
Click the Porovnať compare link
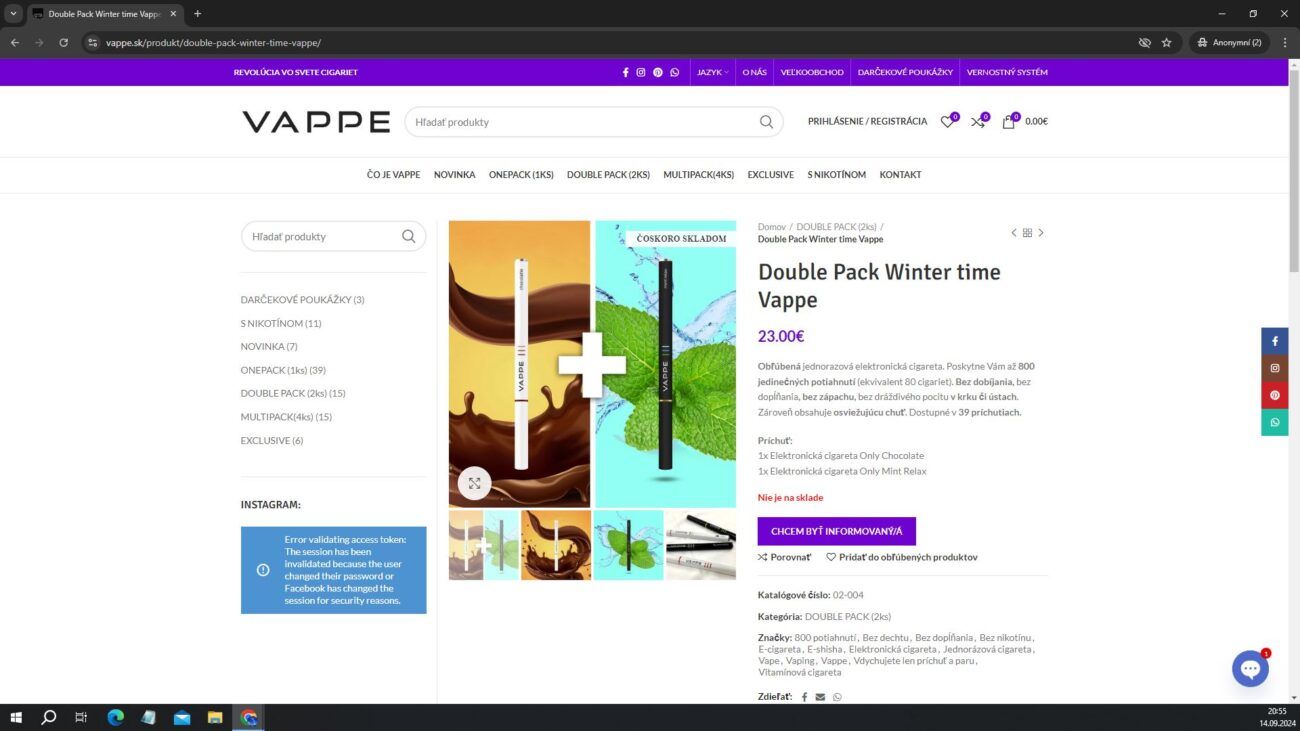coord(785,557)
